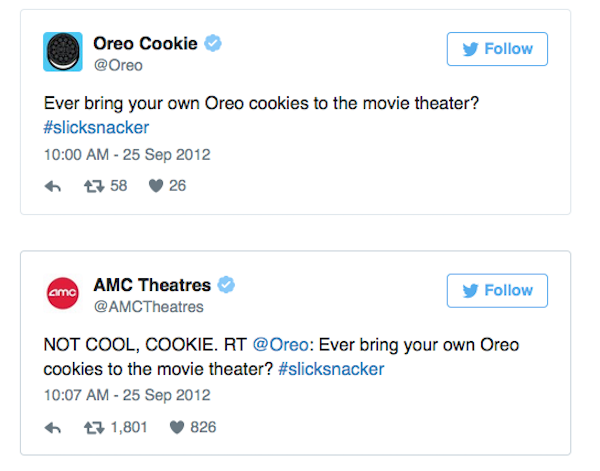Open the AMC Theatres display name

[152, 285]
